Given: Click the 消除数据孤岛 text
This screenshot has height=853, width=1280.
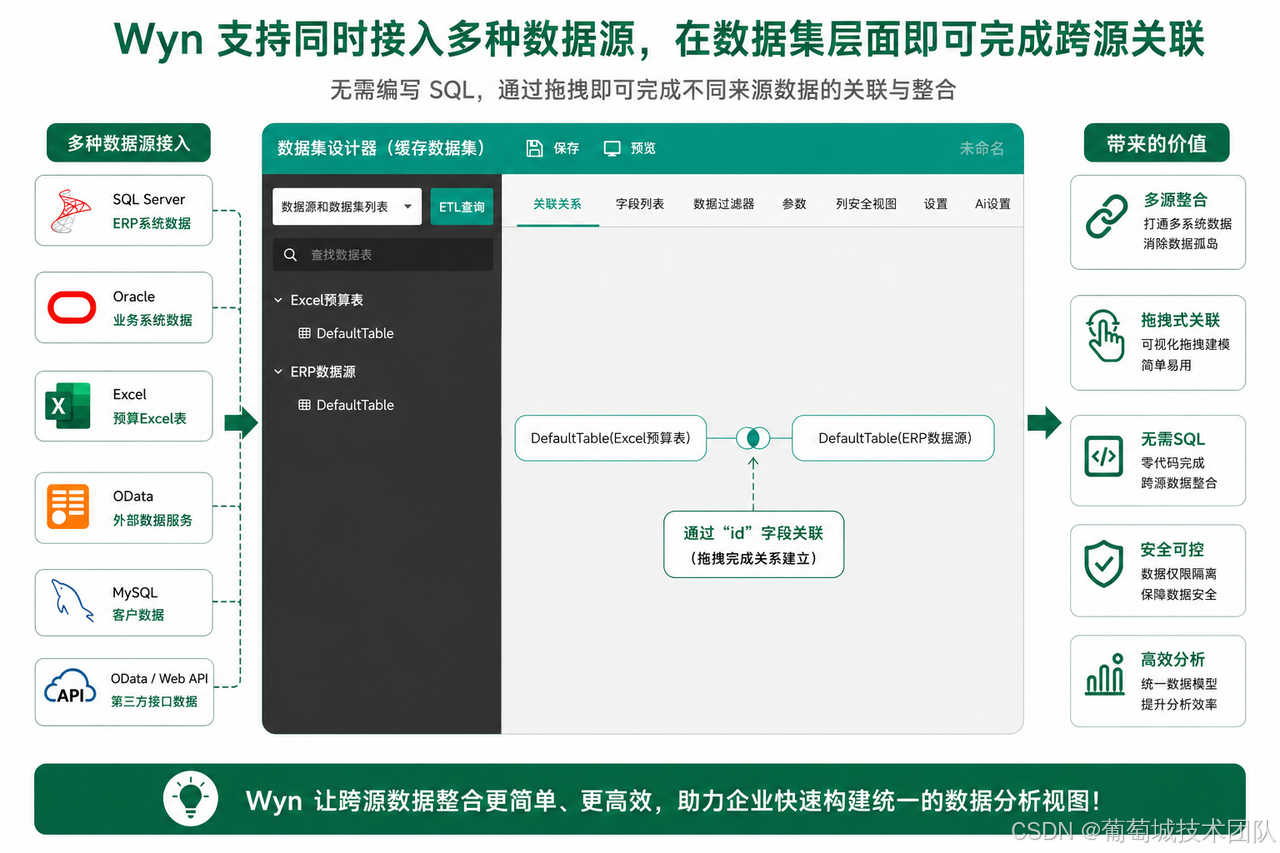Looking at the screenshot, I should coord(1180,244).
